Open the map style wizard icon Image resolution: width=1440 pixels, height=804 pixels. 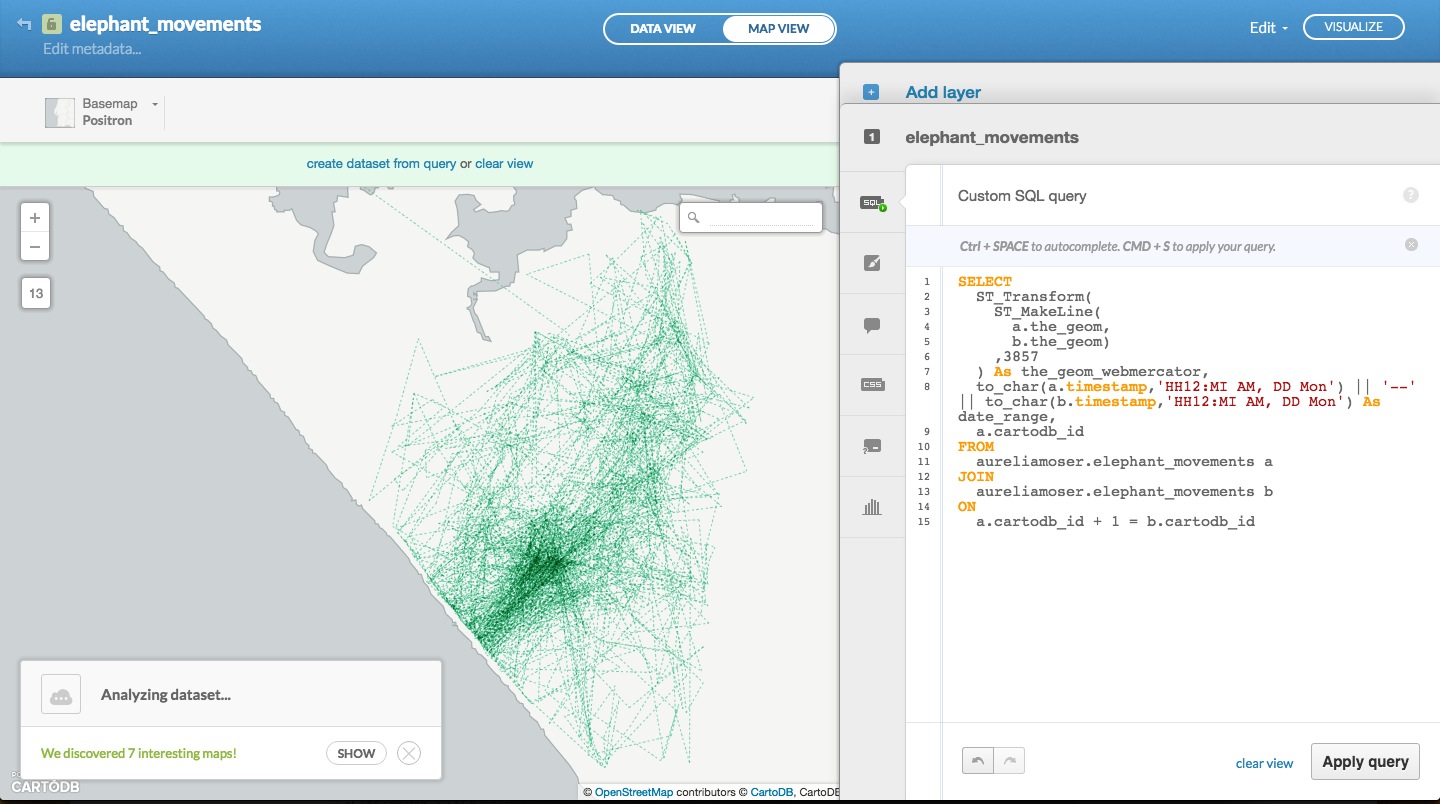point(872,263)
